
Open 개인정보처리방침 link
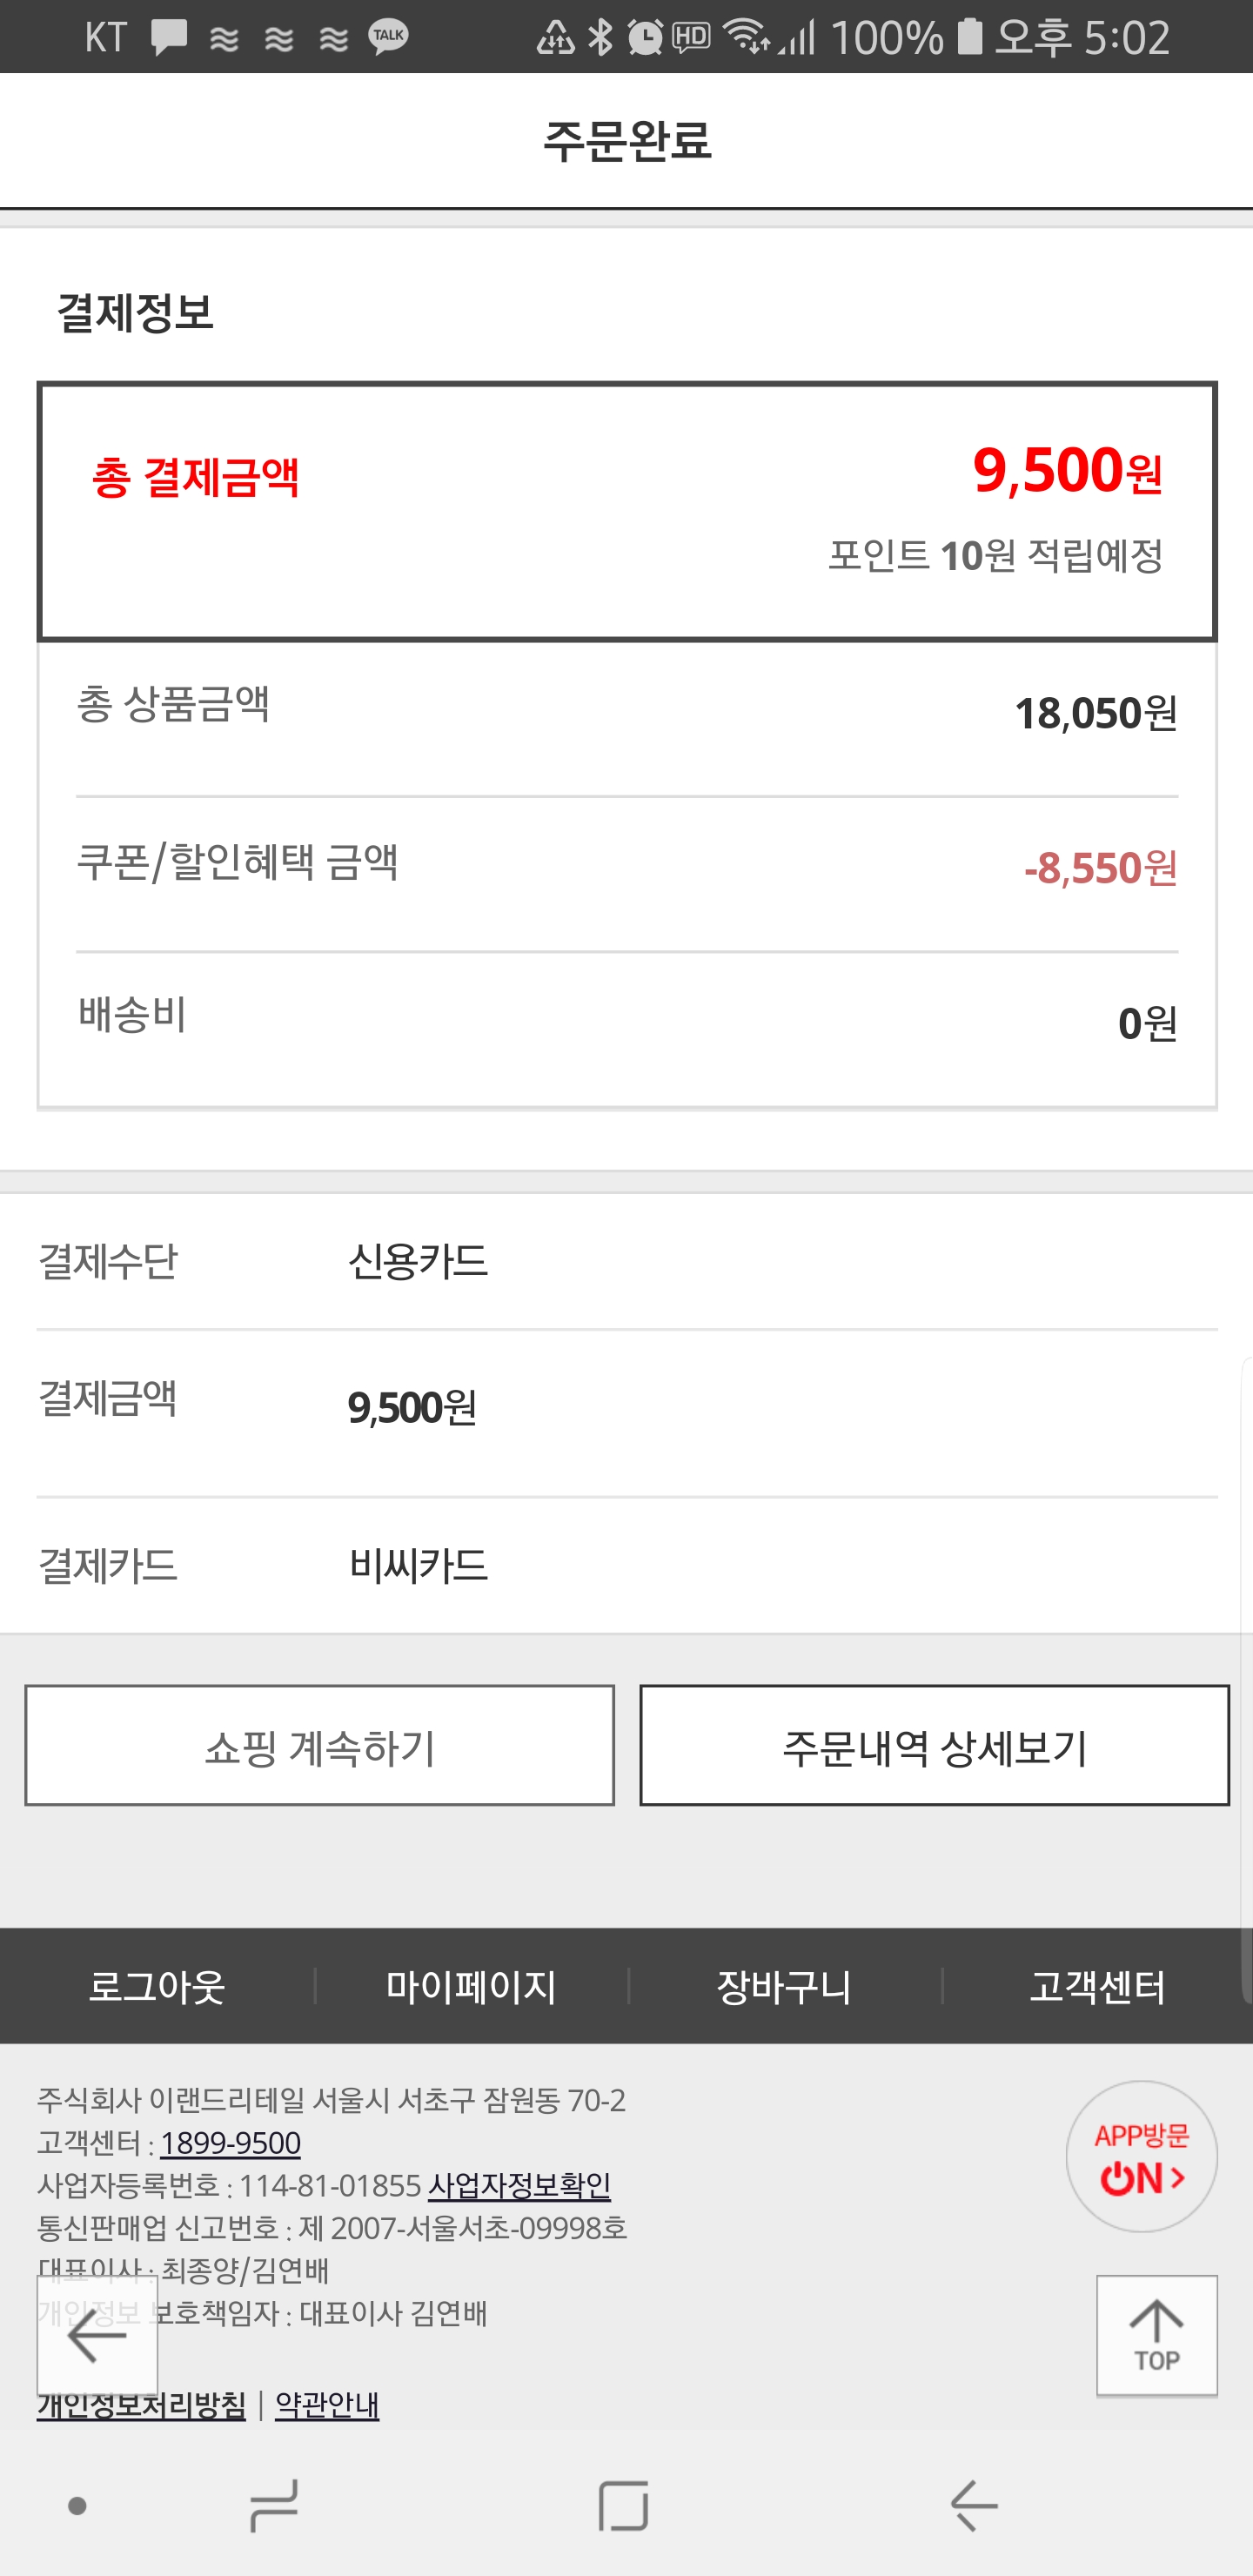click(141, 2405)
